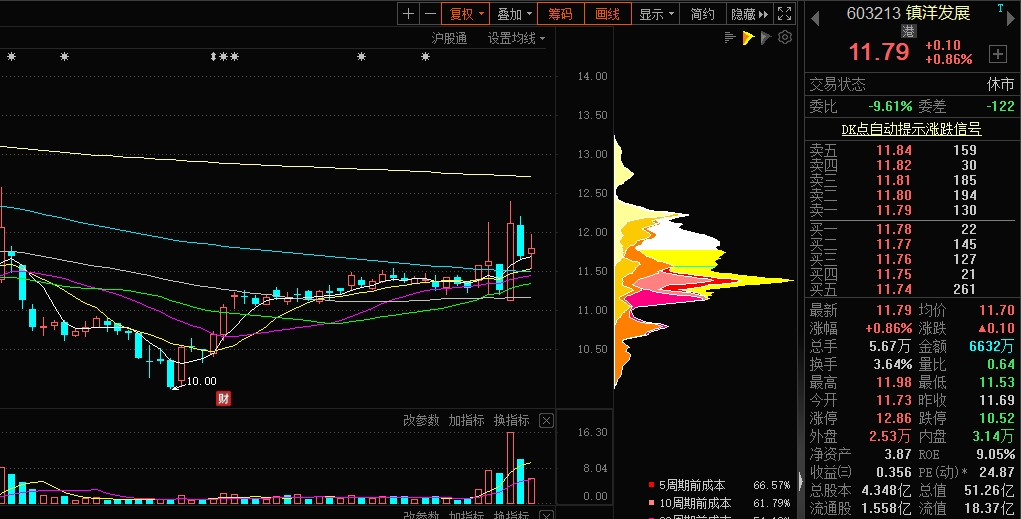The width and height of the screenshot is (1021, 519).
Task: Click the PE(动) 24.87 value
Action: tap(996, 472)
